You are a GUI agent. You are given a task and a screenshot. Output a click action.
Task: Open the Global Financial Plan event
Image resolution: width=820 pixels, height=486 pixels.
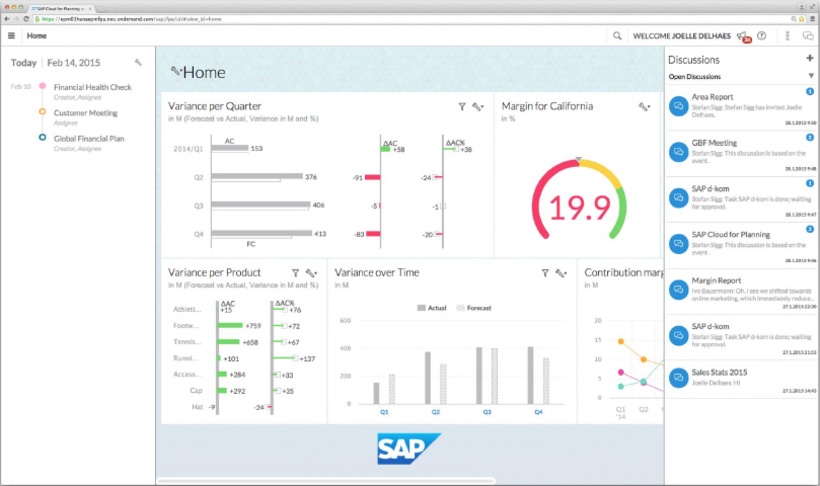[89, 139]
